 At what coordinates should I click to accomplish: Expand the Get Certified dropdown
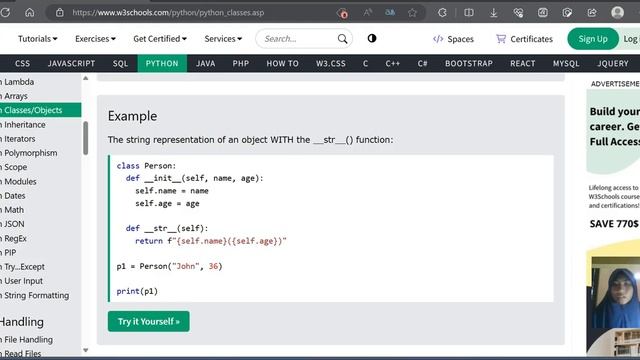[160, 39]
